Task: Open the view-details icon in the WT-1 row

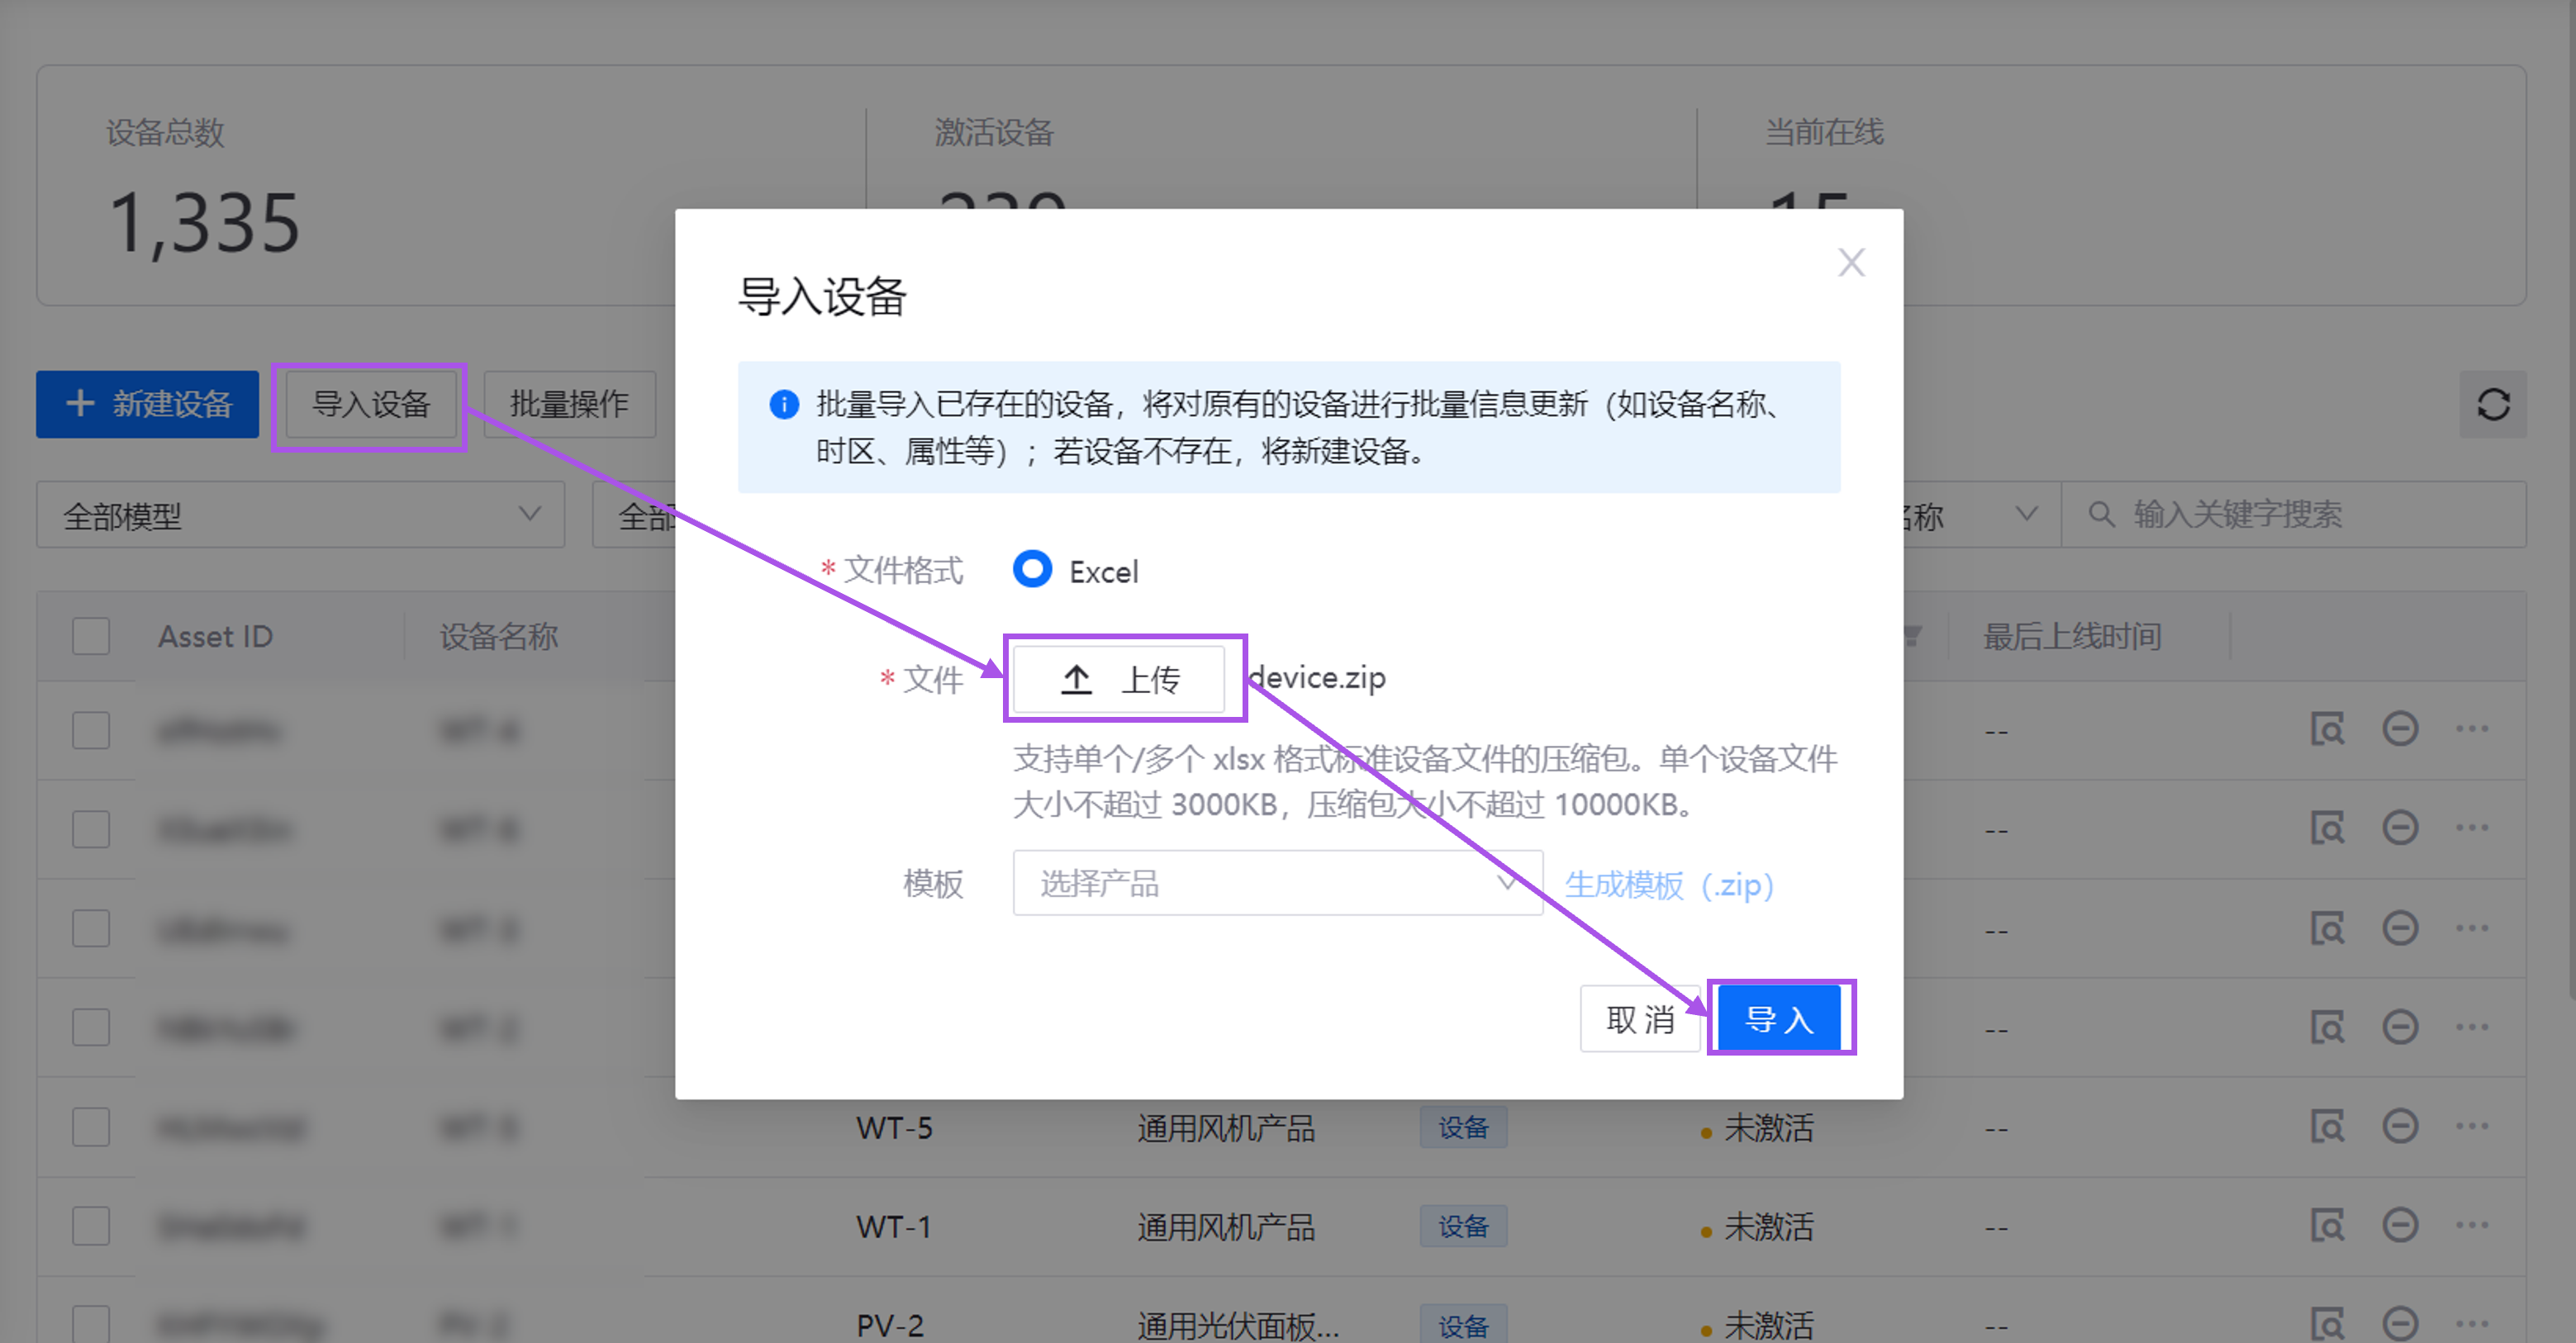Action: pos(2327,1225)
